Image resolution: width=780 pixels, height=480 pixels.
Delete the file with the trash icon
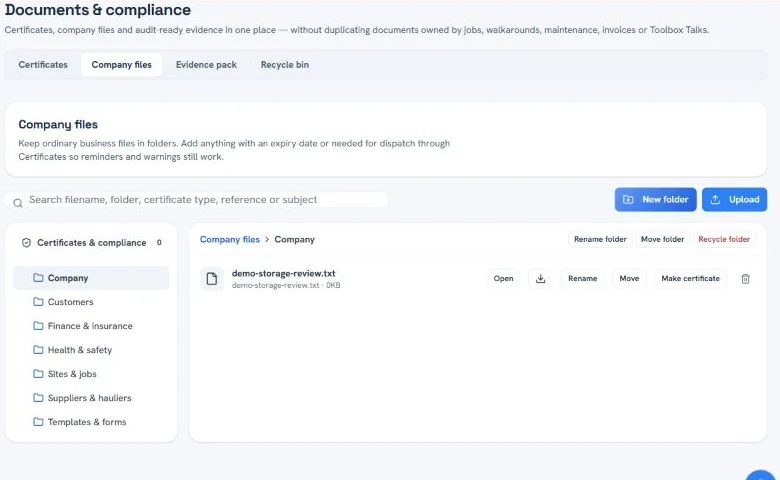pos(745,279)
